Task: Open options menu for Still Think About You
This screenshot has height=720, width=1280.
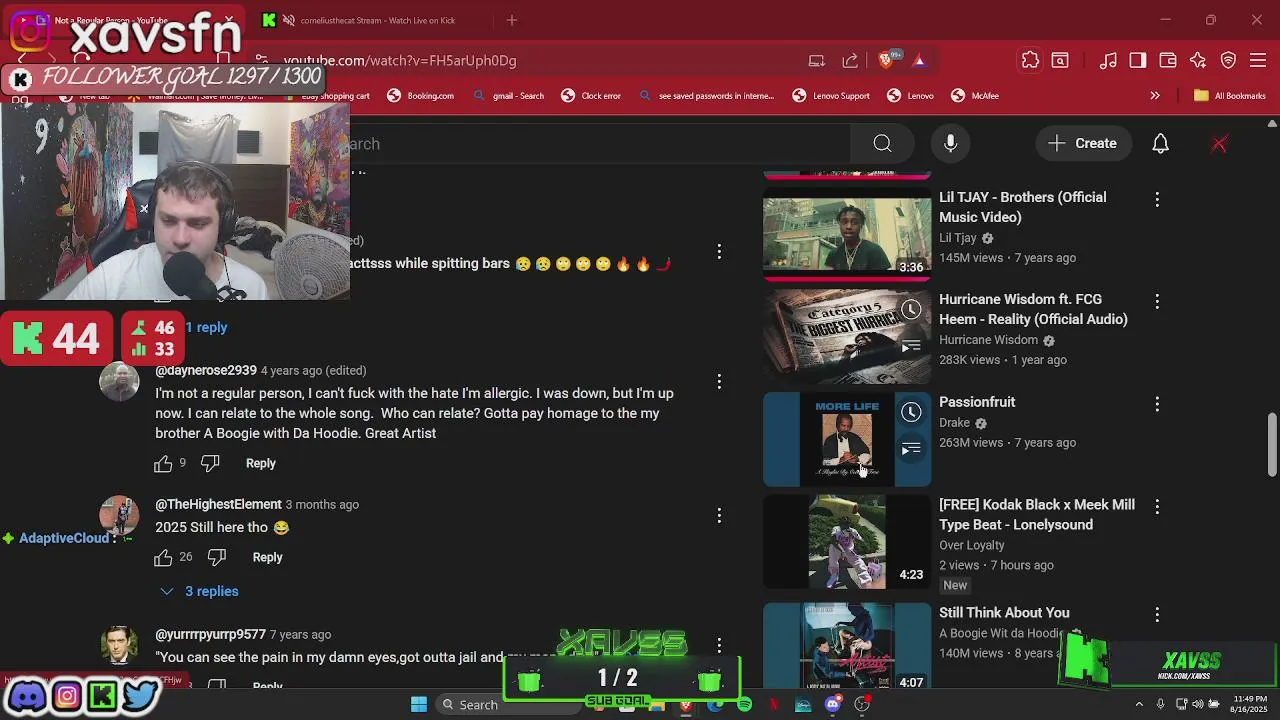Action: pyautogui.click(x=1157, y=615)
